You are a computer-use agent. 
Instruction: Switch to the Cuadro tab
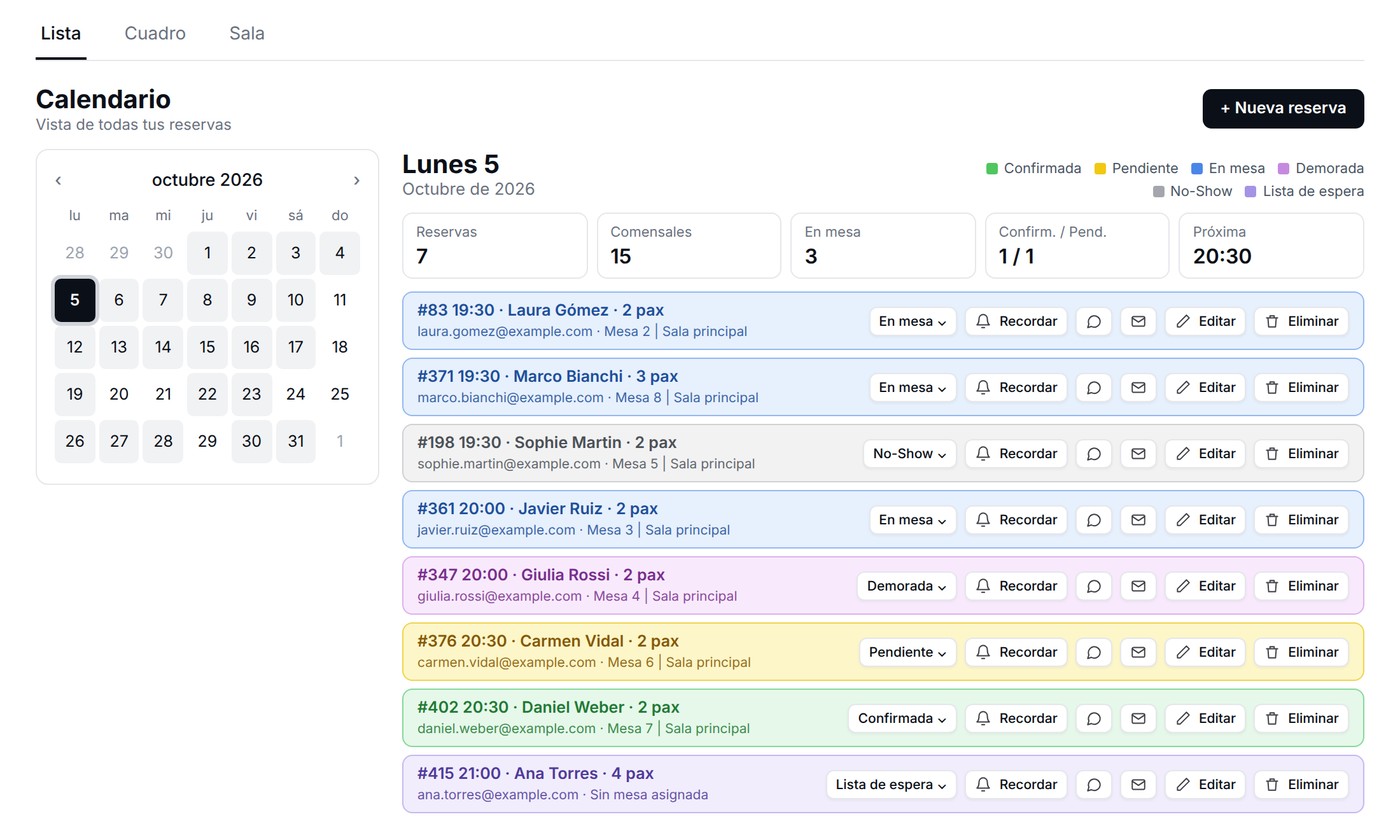coord(155,33)
